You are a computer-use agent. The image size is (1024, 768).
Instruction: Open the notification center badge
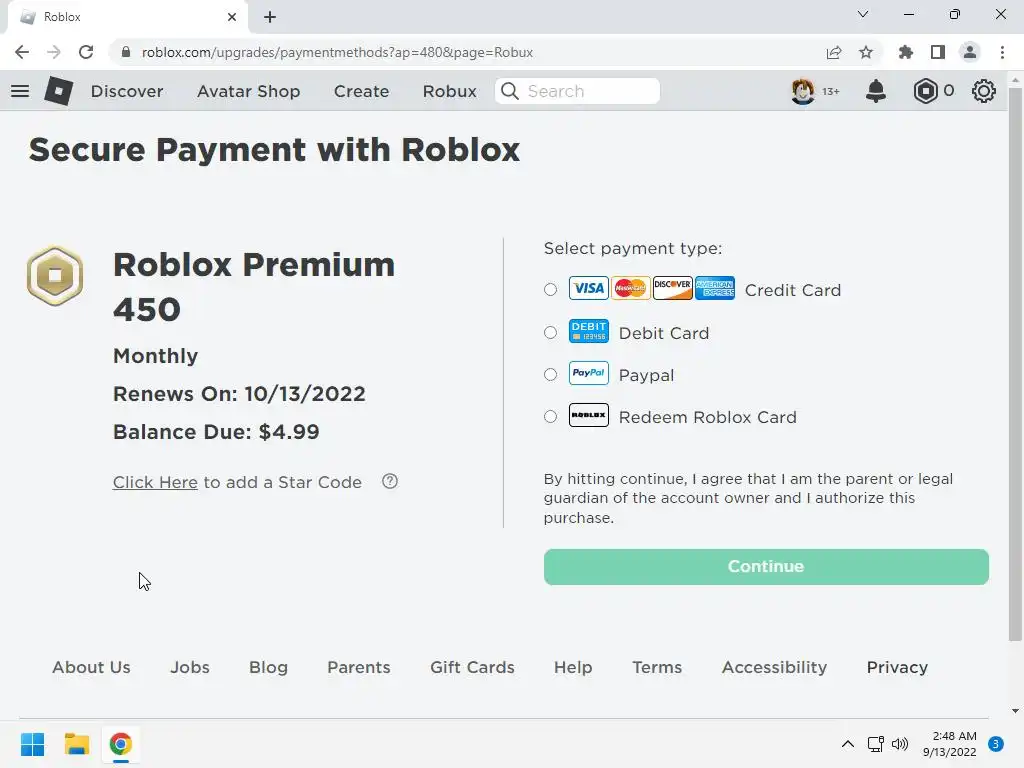coord(996,744)
